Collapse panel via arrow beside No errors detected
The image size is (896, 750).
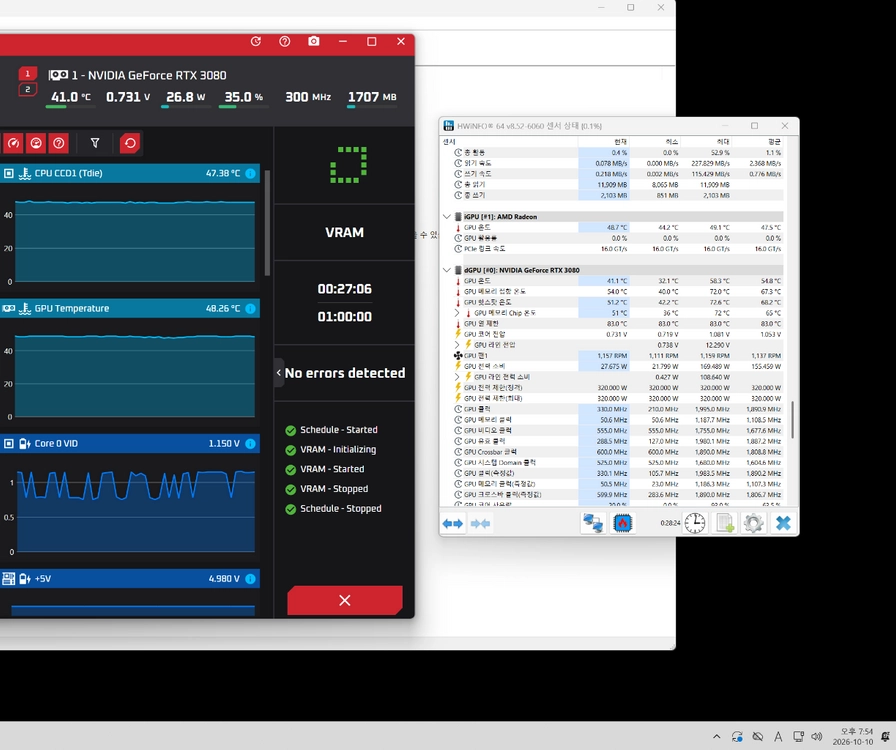tap(279, 373)
